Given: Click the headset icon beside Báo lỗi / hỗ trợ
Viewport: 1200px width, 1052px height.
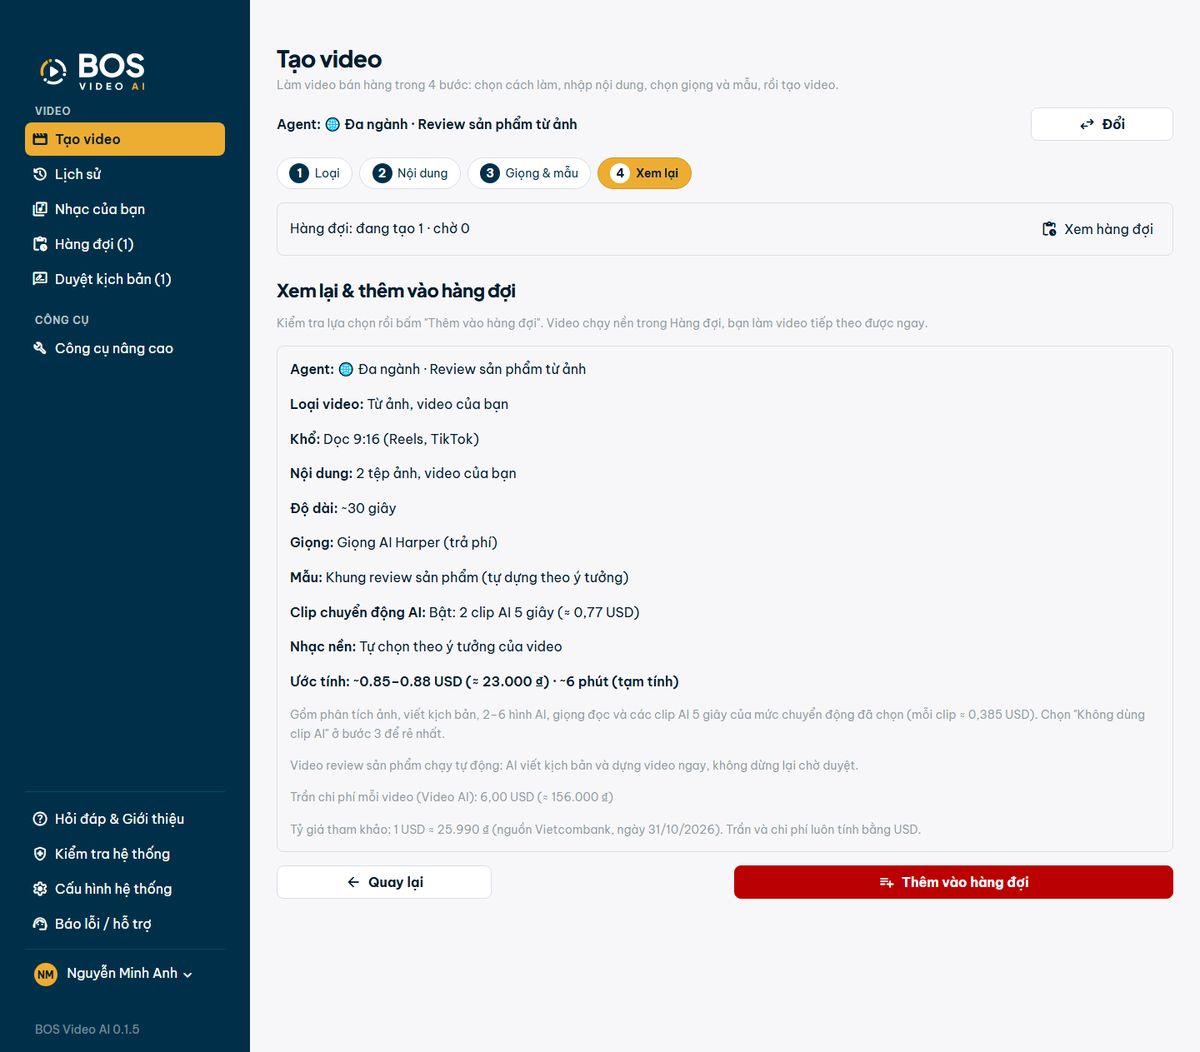Looking at the screenshot, I should tap(40, 924).
